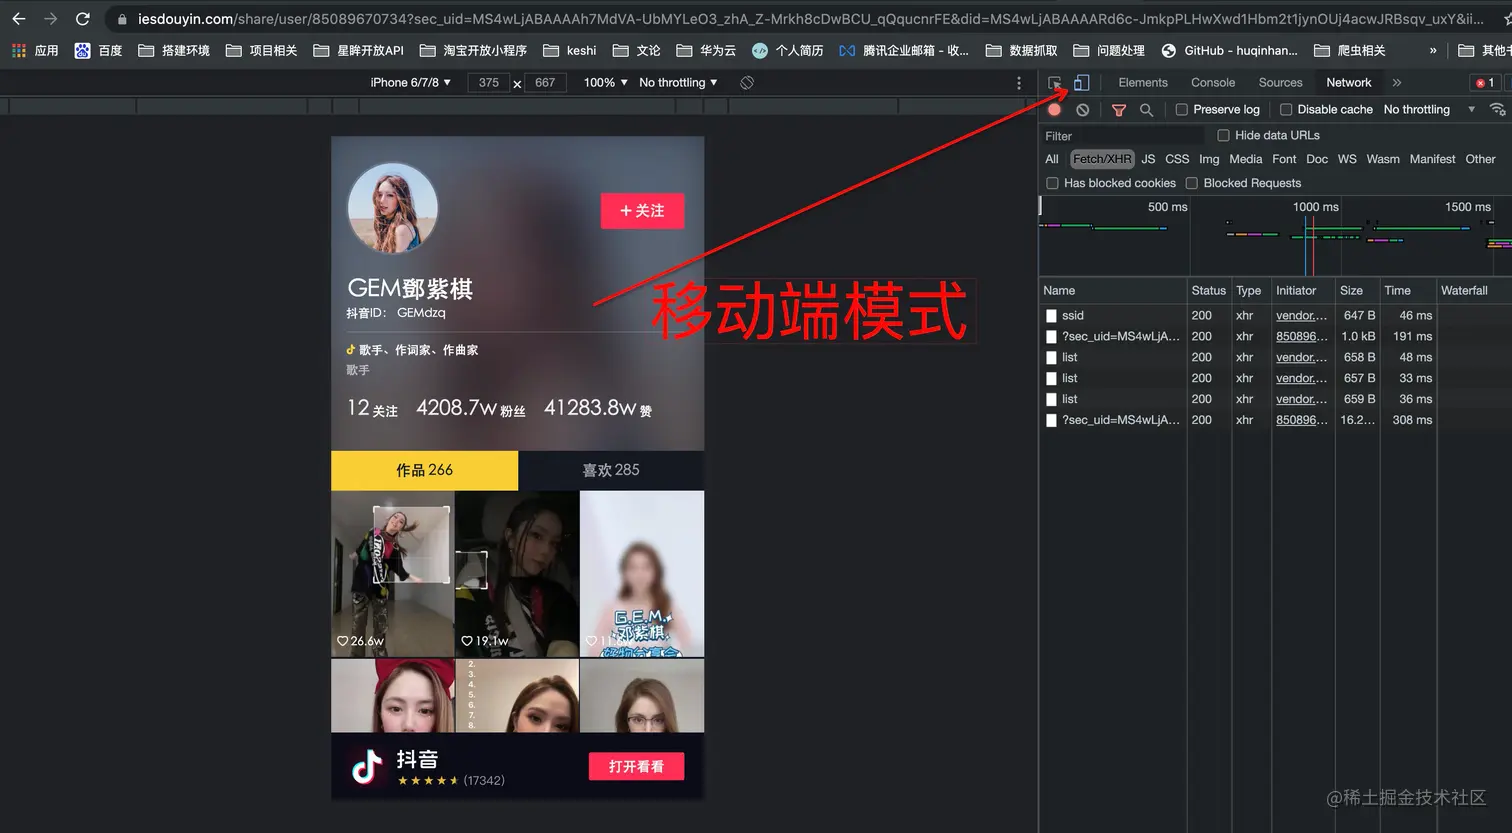The width and height of the screenshot is (1512, 833).
Task: Edit the viewport width field 375
Action: 489,83
